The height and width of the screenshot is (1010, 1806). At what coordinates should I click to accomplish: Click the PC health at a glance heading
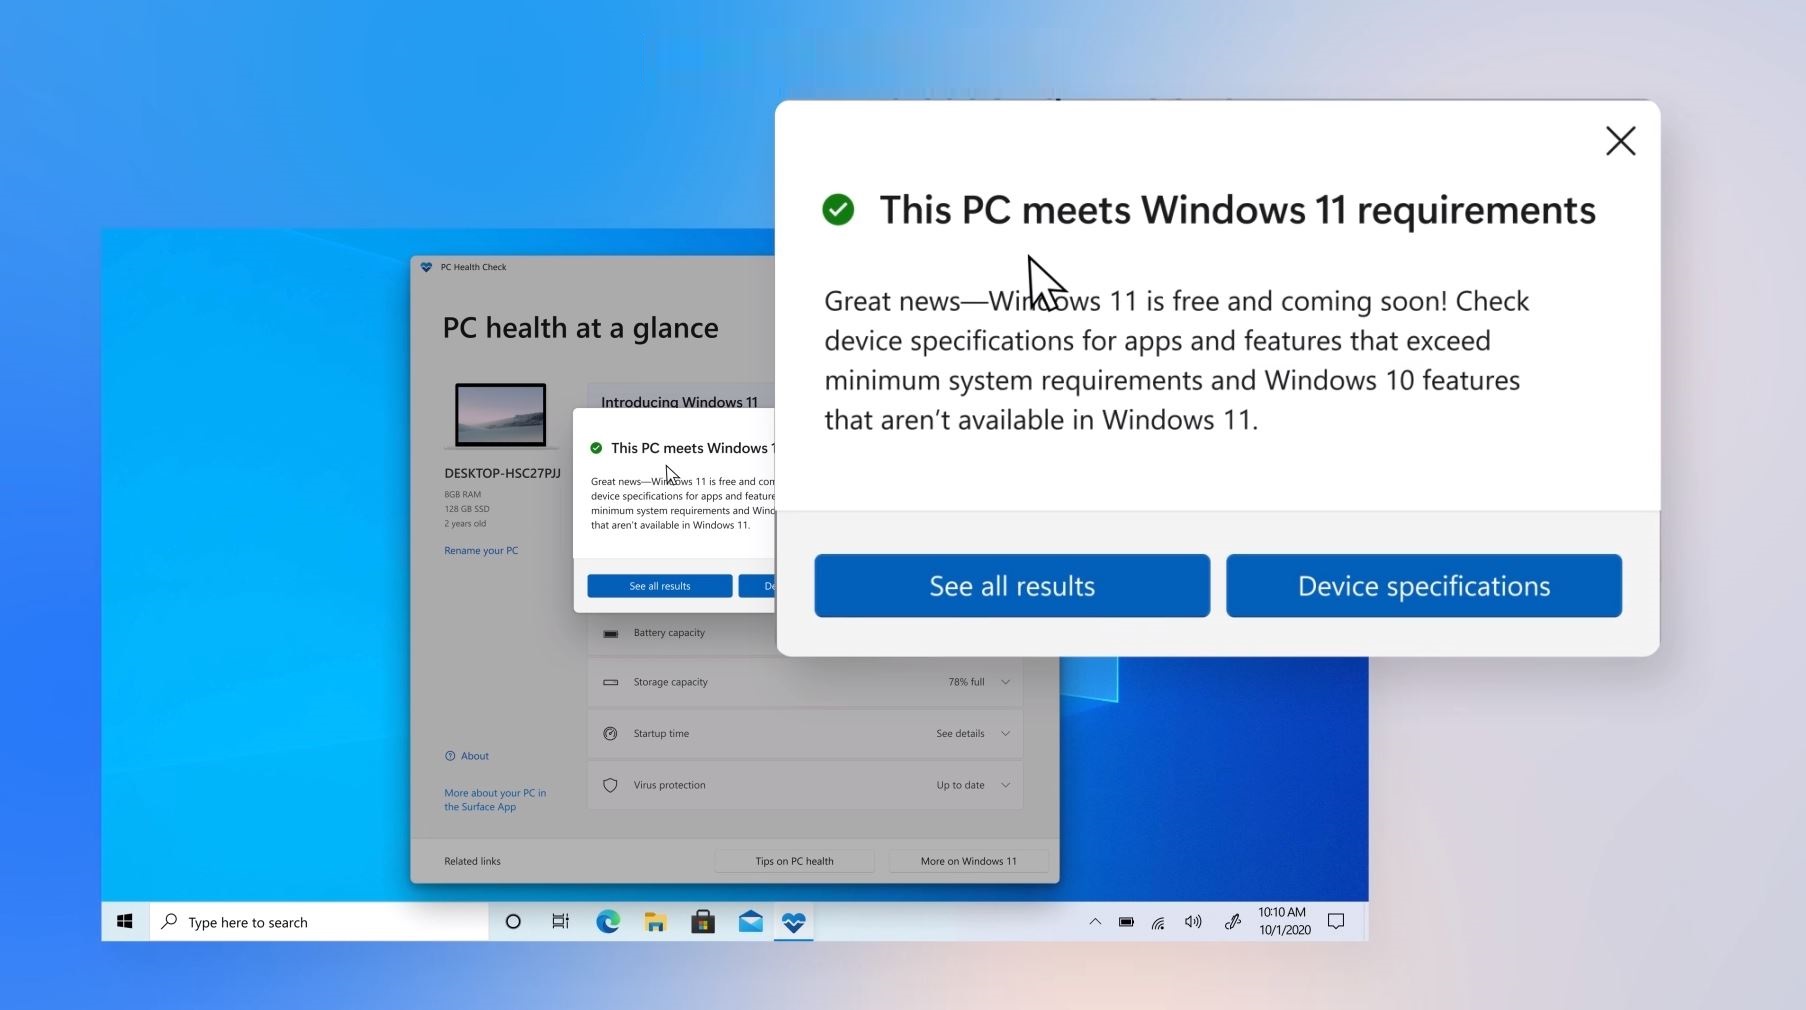[x=581, y=328]
